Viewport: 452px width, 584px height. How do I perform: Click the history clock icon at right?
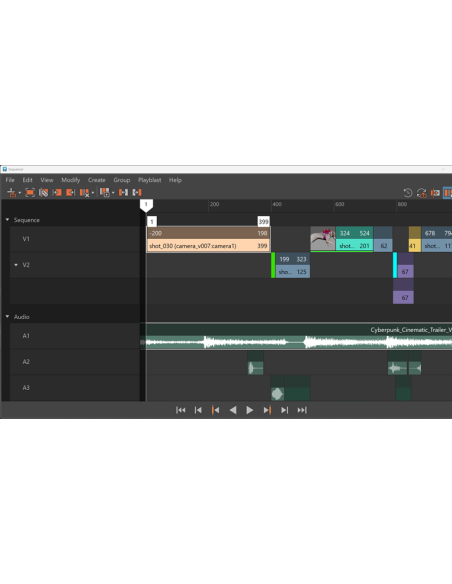coord(408,193)
